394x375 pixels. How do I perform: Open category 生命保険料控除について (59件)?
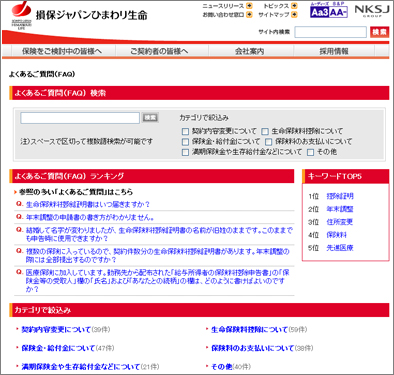[249, 330]
